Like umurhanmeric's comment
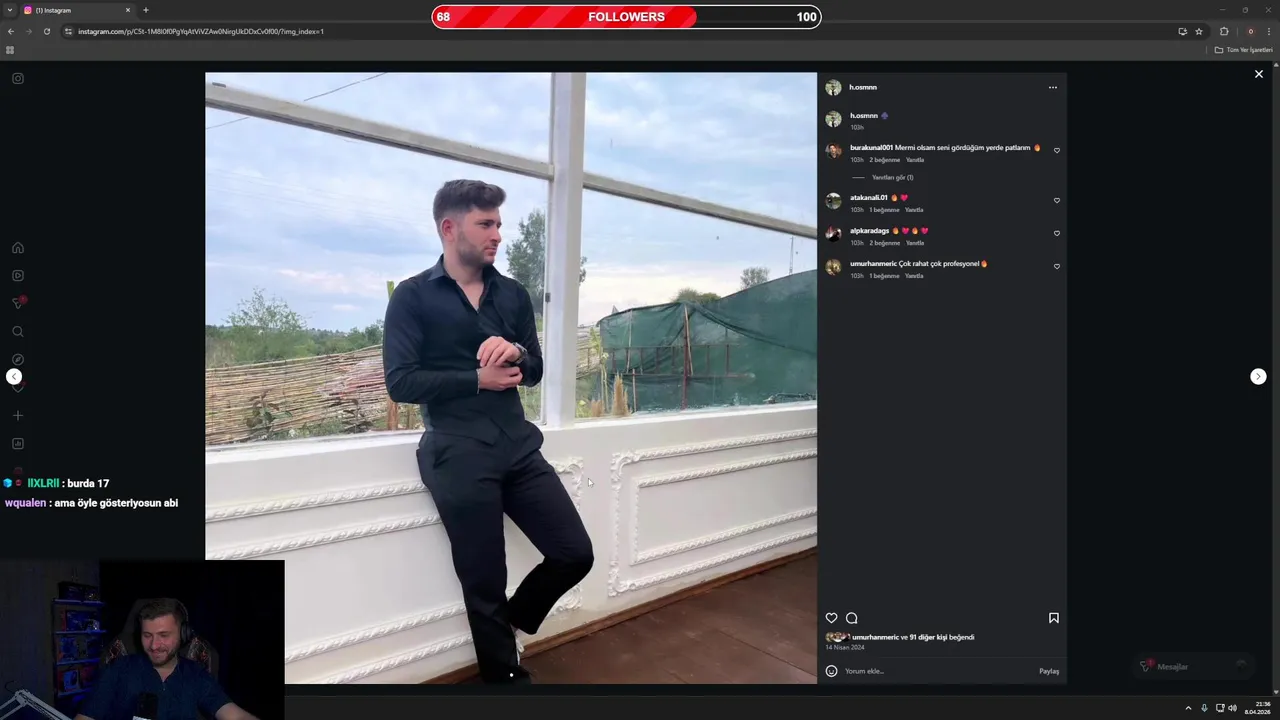Image resolution: width=1280 pixels, height=720 pixels. (x=1056, y=266)
